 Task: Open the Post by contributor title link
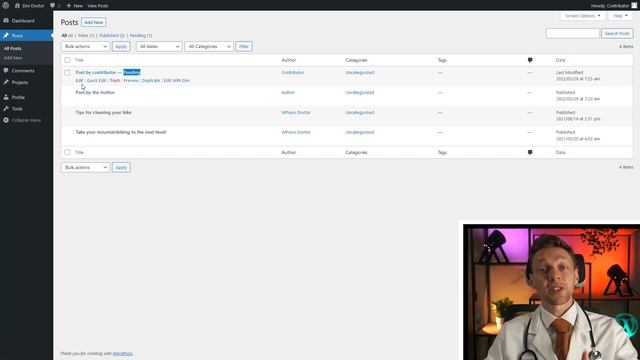[96, 72]
